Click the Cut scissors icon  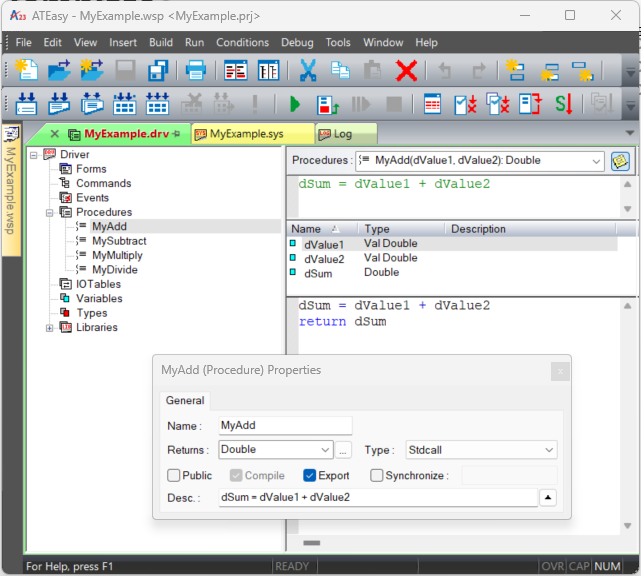point(308,70)
